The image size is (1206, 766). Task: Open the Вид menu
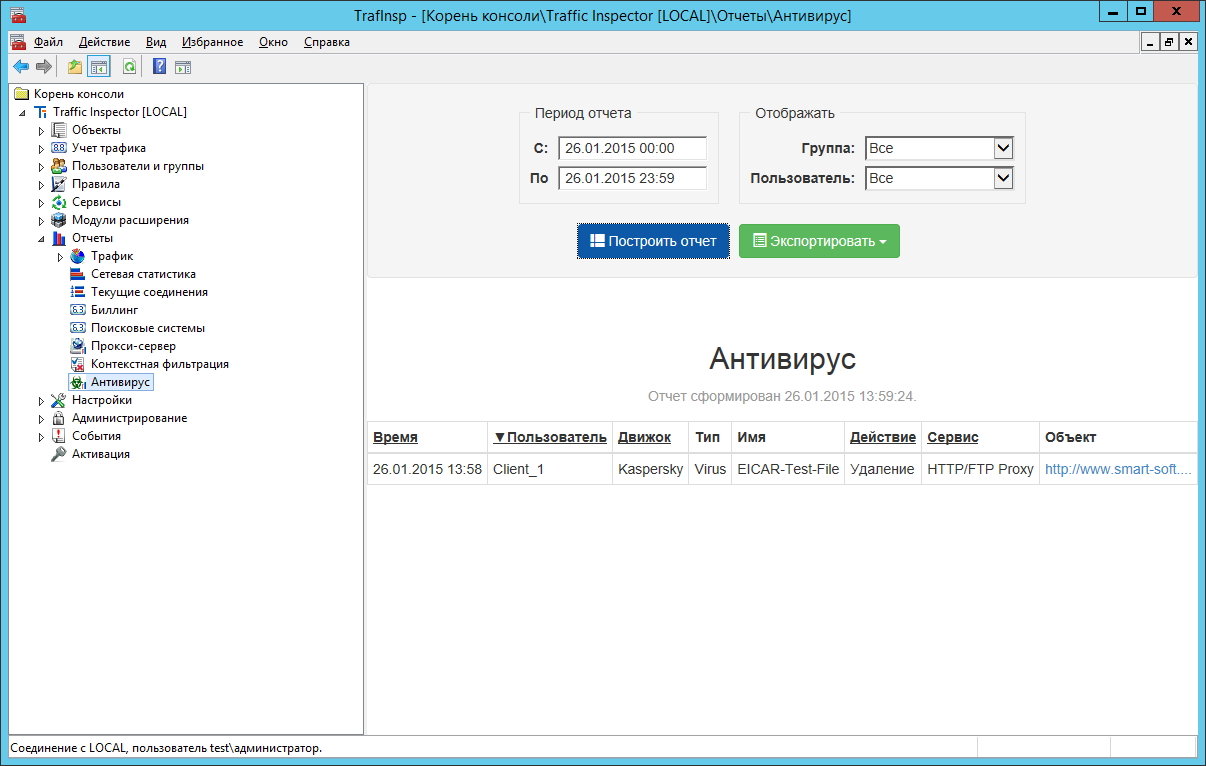point(156,42)
